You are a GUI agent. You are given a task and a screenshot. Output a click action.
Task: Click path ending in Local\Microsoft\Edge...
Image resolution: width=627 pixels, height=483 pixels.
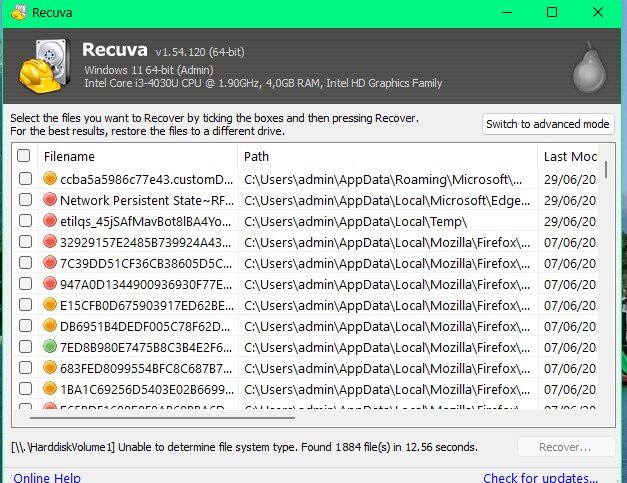[387, 200]
